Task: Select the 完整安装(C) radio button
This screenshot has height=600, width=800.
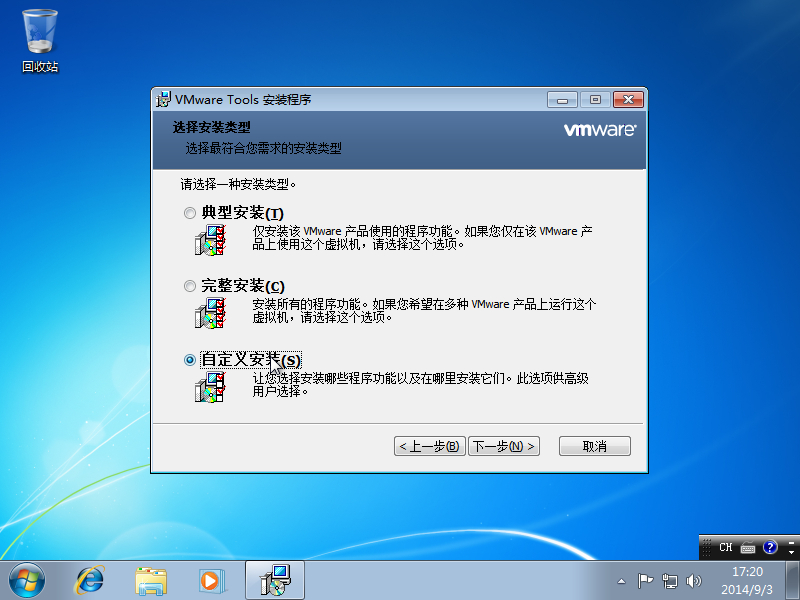Action: pos(190,286)
